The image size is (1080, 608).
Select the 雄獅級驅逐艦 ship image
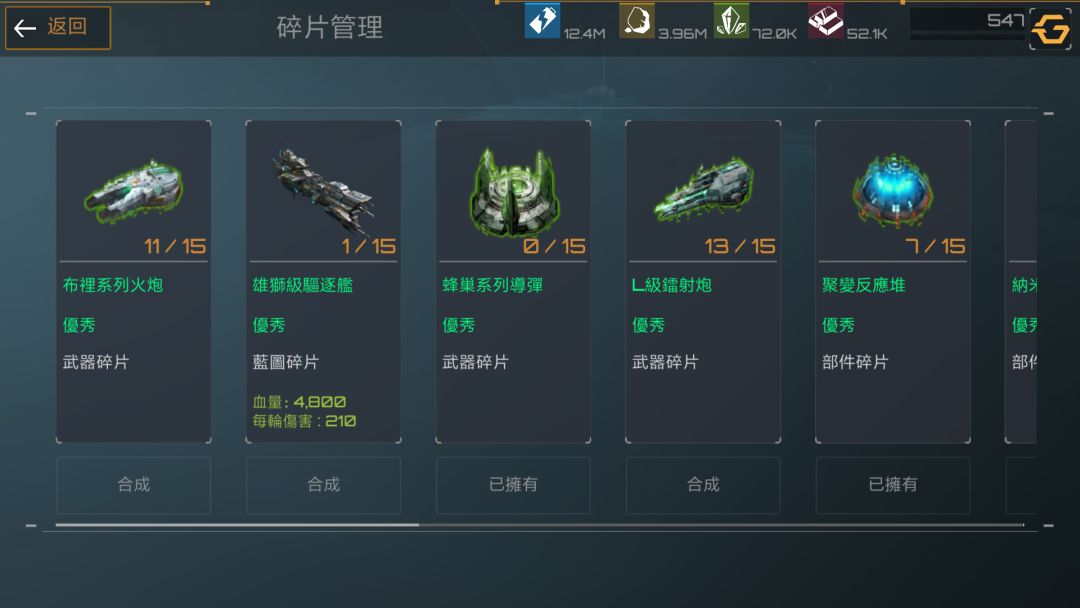pyautogui.click(x=323, y=192)
